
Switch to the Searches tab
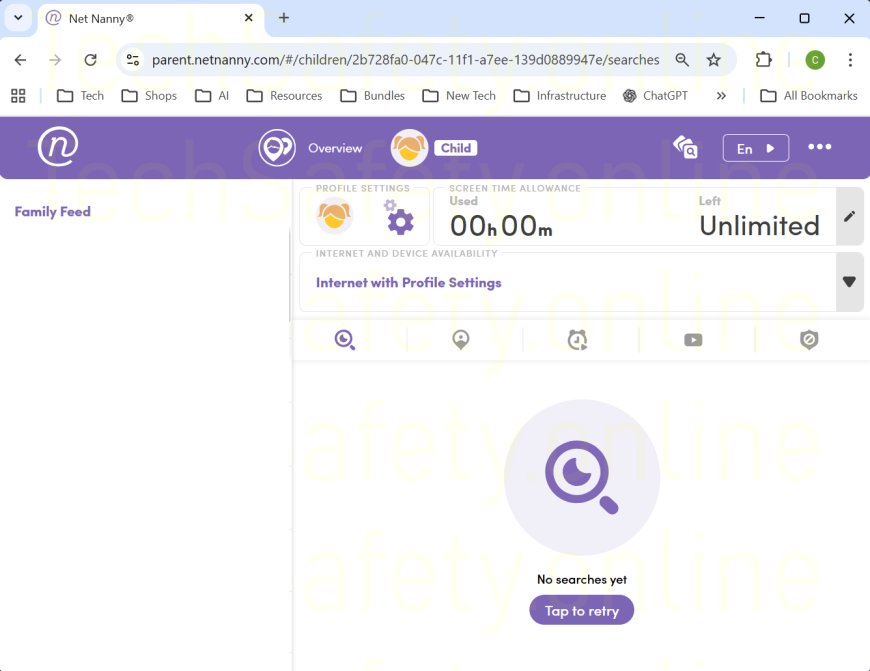(345, 340)
